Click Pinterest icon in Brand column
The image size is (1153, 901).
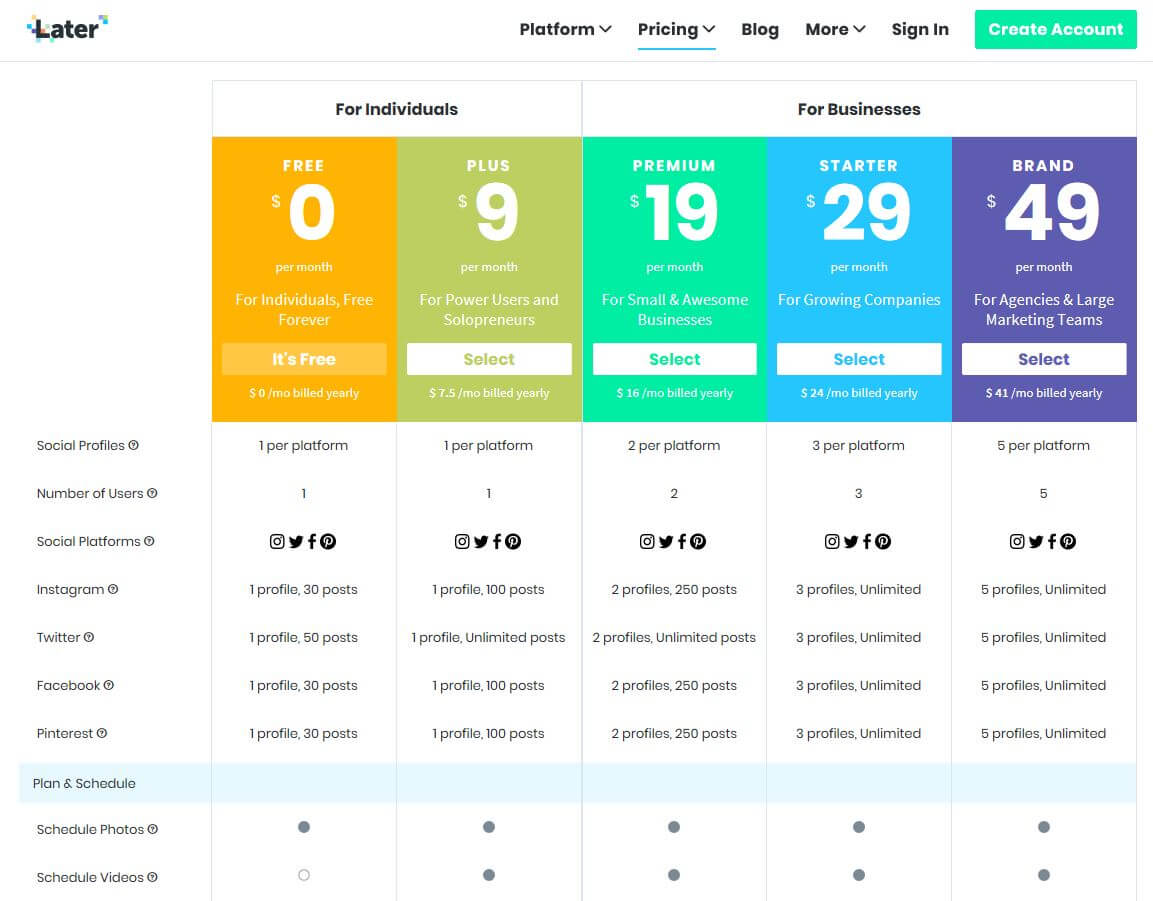(1068, 541)
